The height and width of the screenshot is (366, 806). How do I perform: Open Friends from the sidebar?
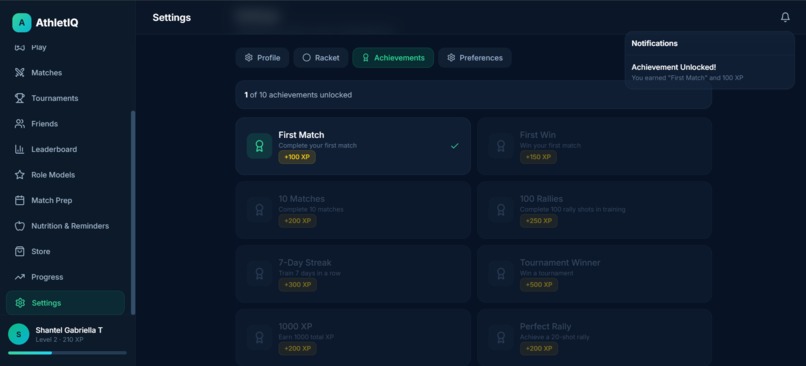(65, 124)
